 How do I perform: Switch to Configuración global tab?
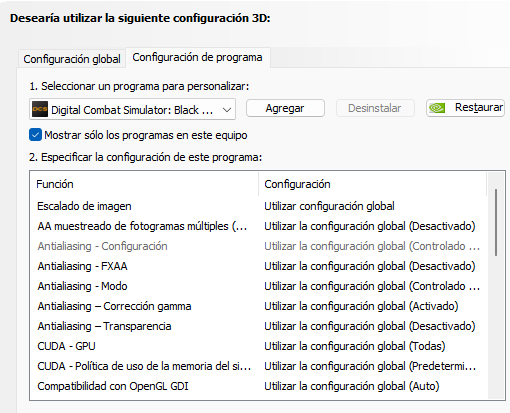click(72, 59)
